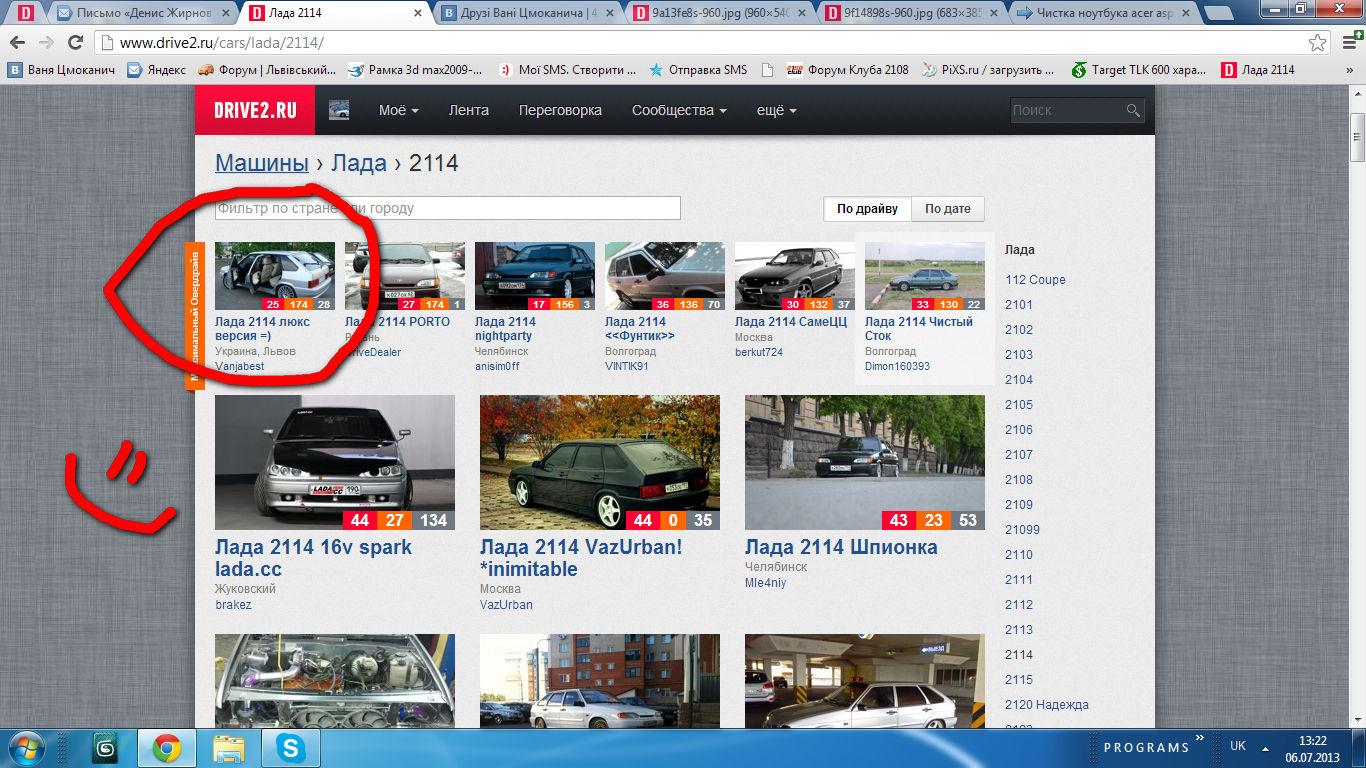
Task: Open Лада 2114 VazUrban photo thumbnail
Action: tap(600, 462)
